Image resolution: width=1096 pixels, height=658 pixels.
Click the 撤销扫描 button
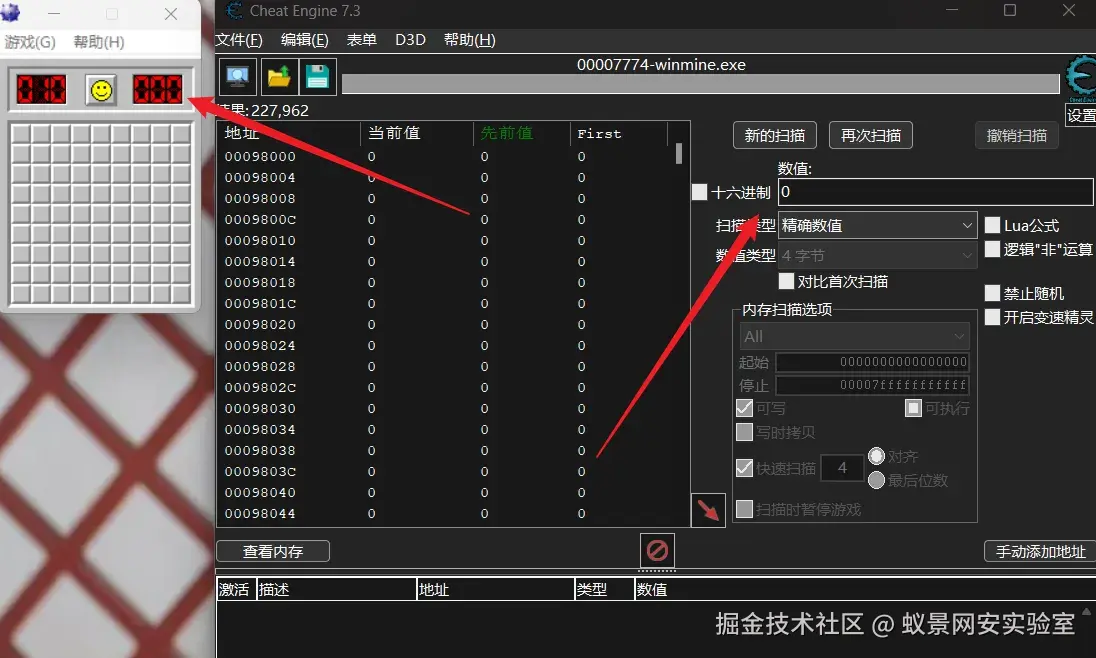click(x=1017, y=135)
